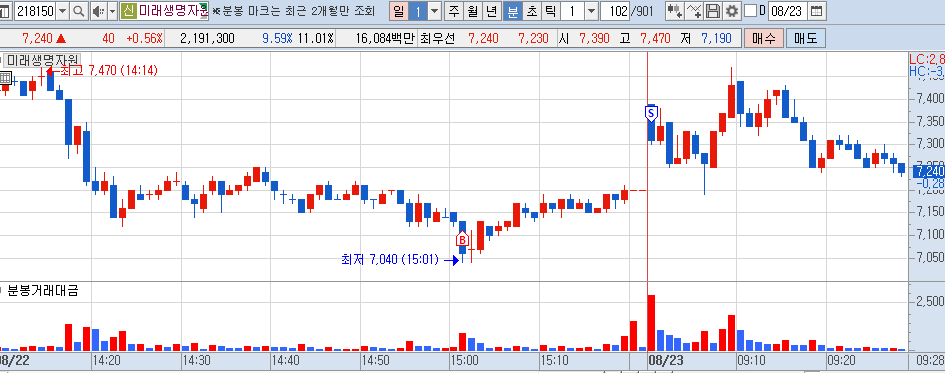945x373 pixels.
Task: Click the 매수 buy button
Action: coord(764,39)
